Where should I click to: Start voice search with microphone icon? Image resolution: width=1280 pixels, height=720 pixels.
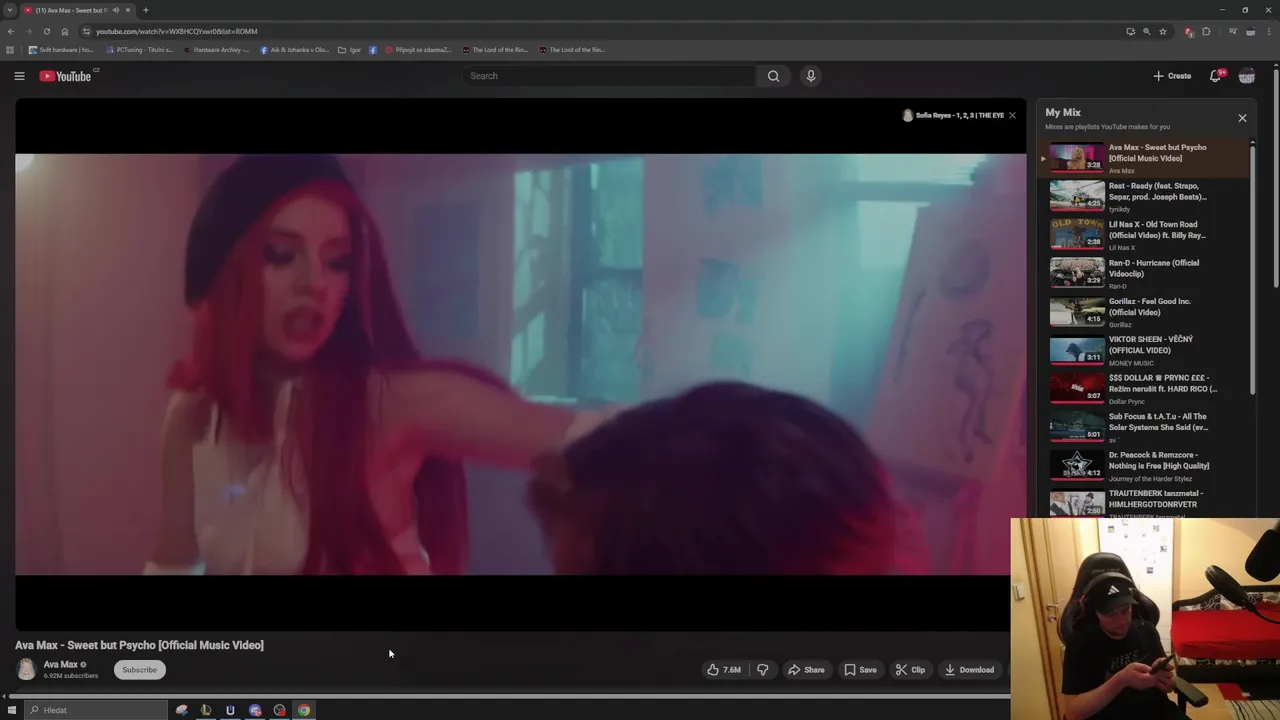pyautogui.click(x=811, y=76)
